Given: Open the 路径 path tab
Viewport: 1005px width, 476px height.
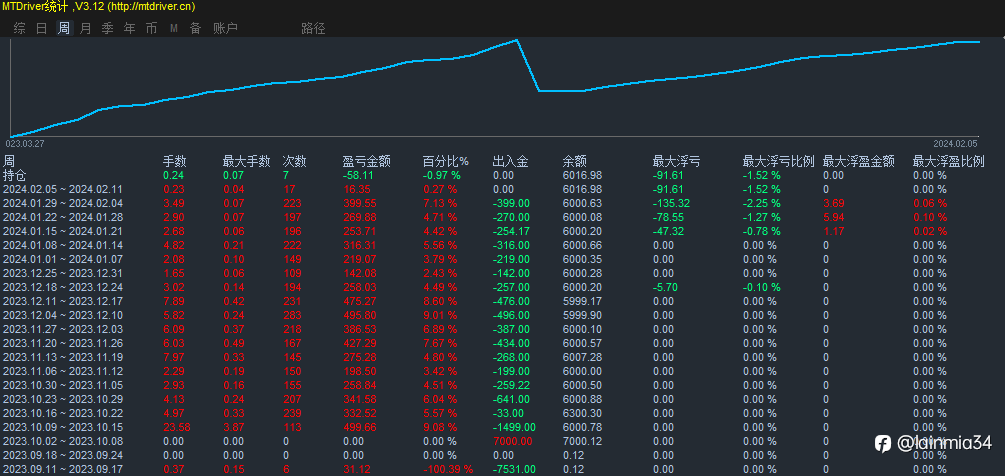Looking at the screenshot, I should (313, 28).
